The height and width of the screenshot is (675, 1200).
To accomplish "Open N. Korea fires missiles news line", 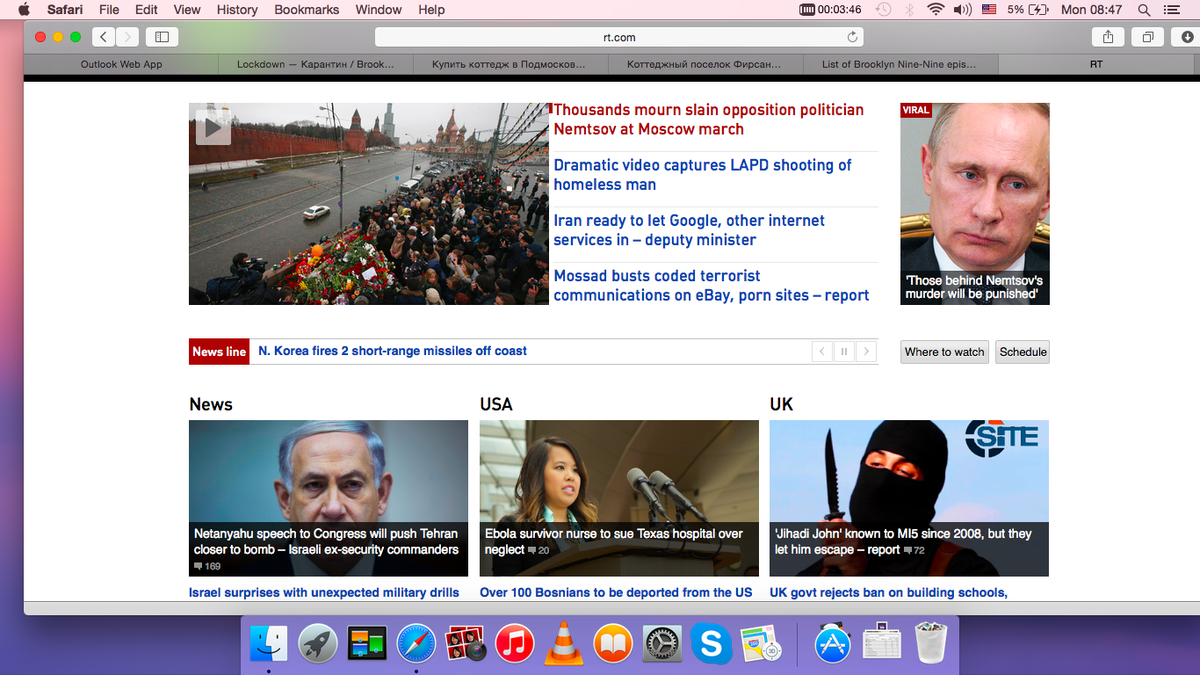I will tap(392, 351).
